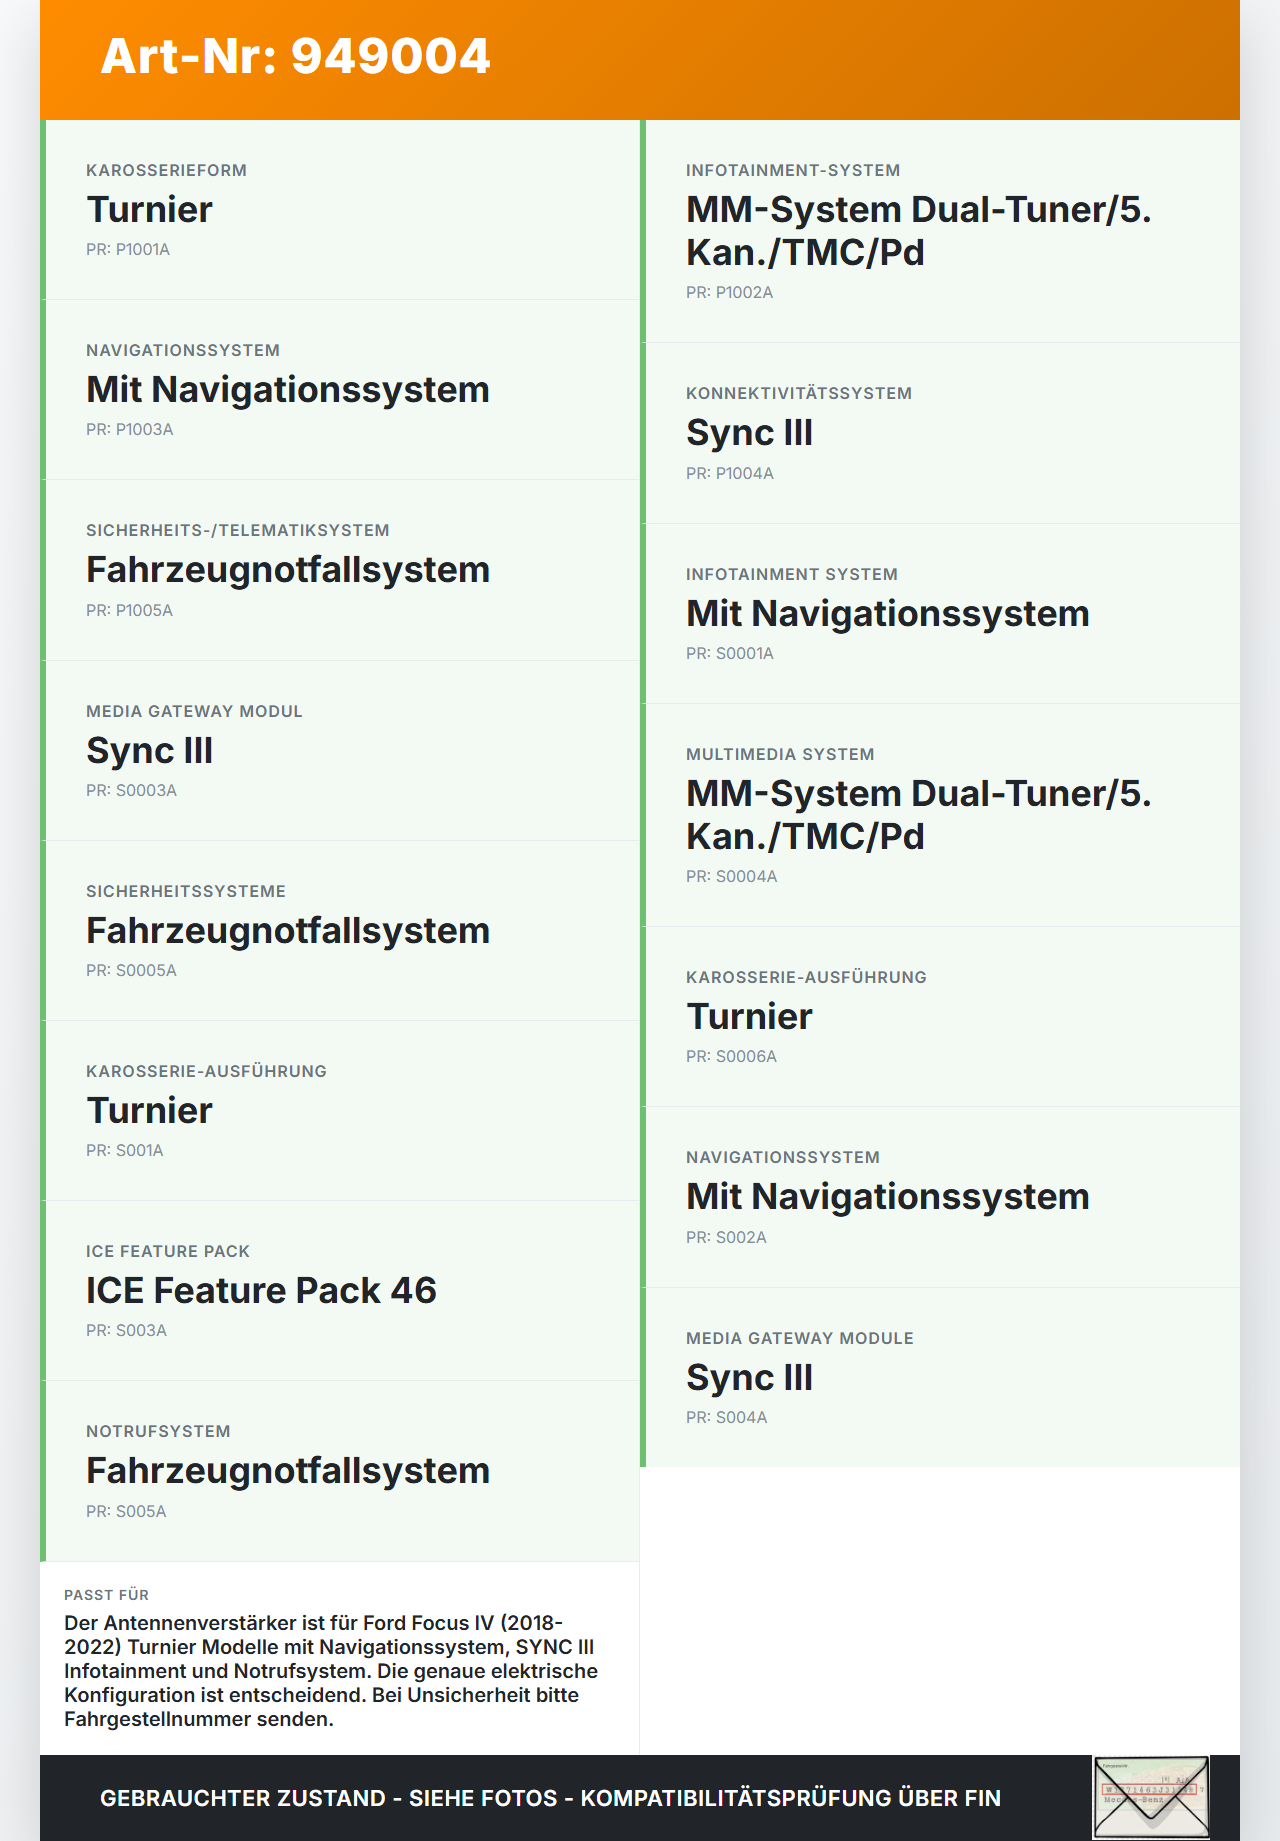The image size is (1280, 1841).
Task: Click the Navigationssystem card with PR S002A
Action: [940, 1197]
